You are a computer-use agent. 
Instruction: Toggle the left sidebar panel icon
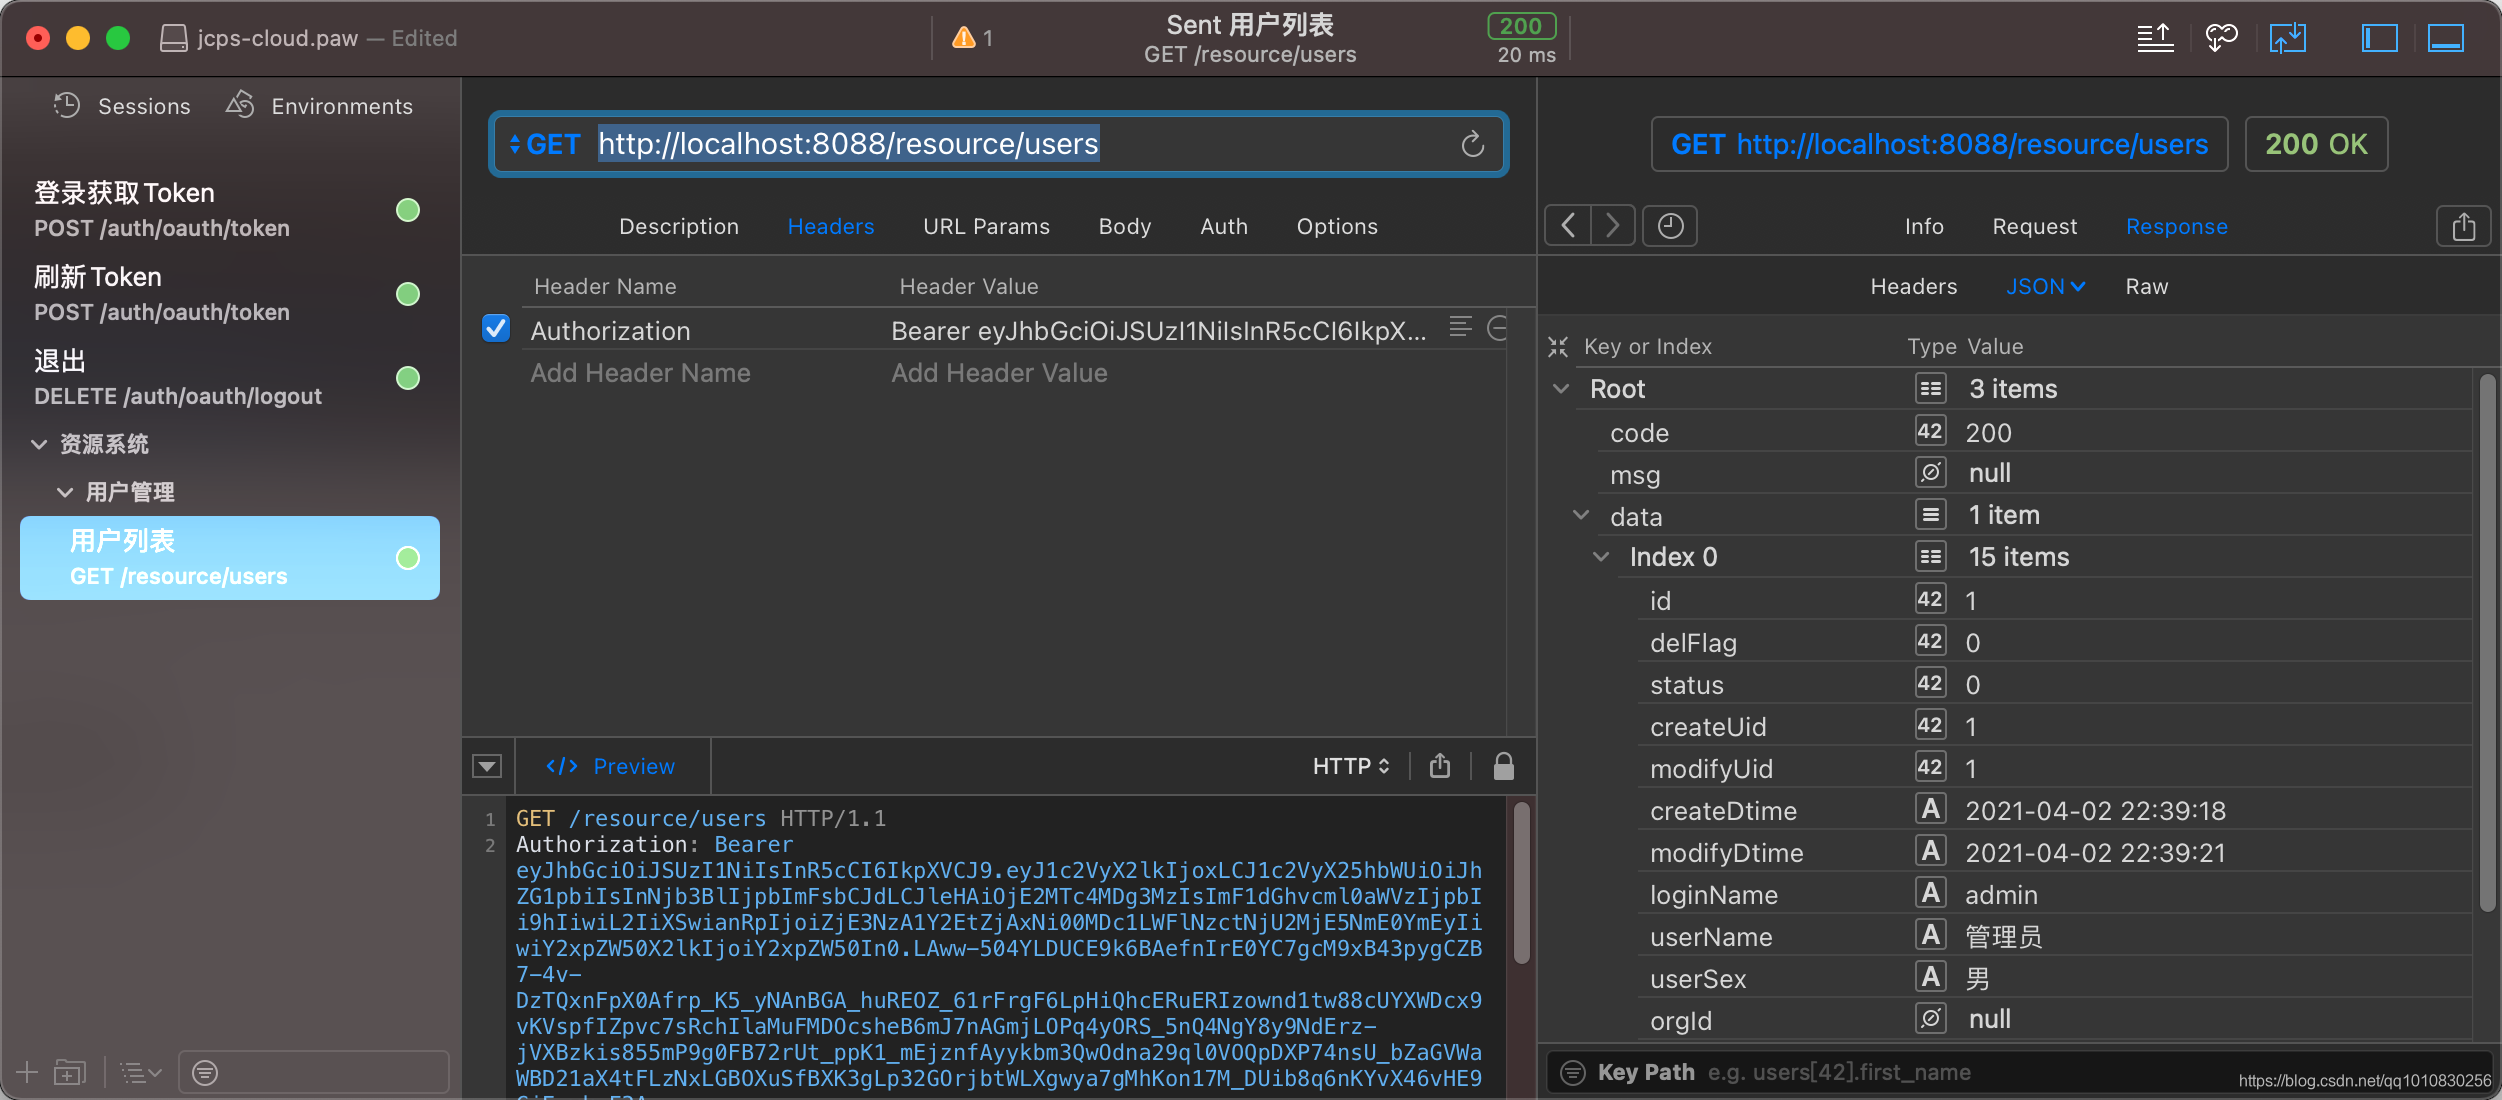pyautogui.click(x=2379, y=38)
